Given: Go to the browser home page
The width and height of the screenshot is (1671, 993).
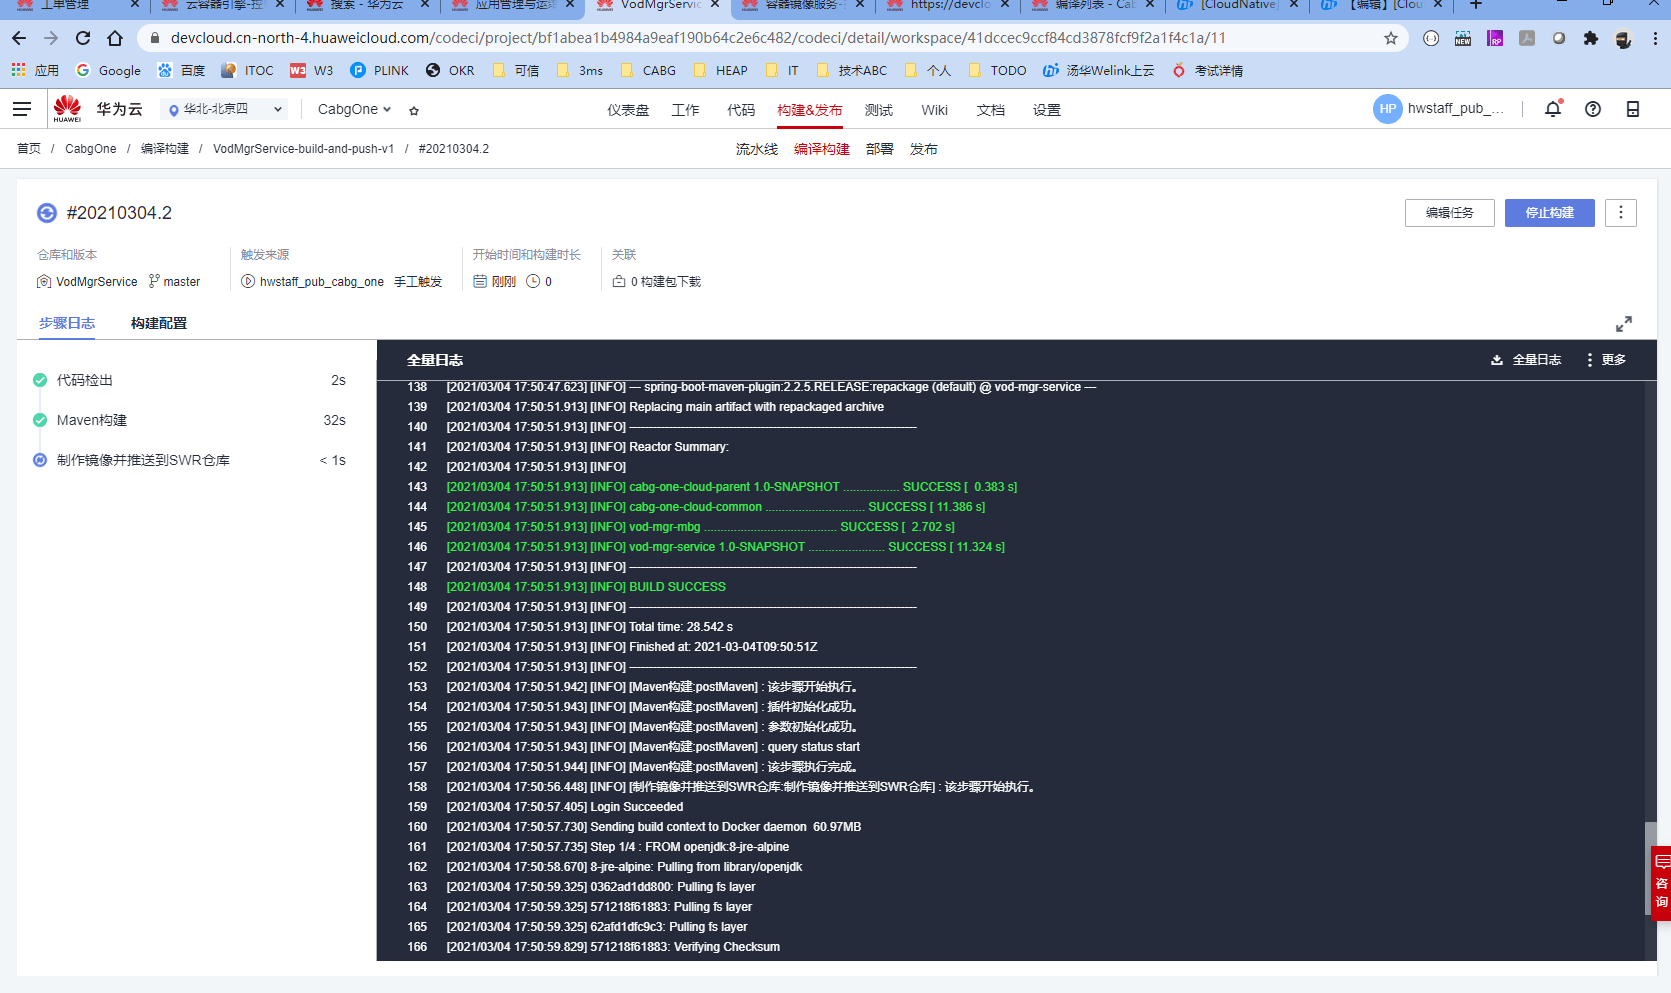Looking at the screenshot, I should coord(115,38).
